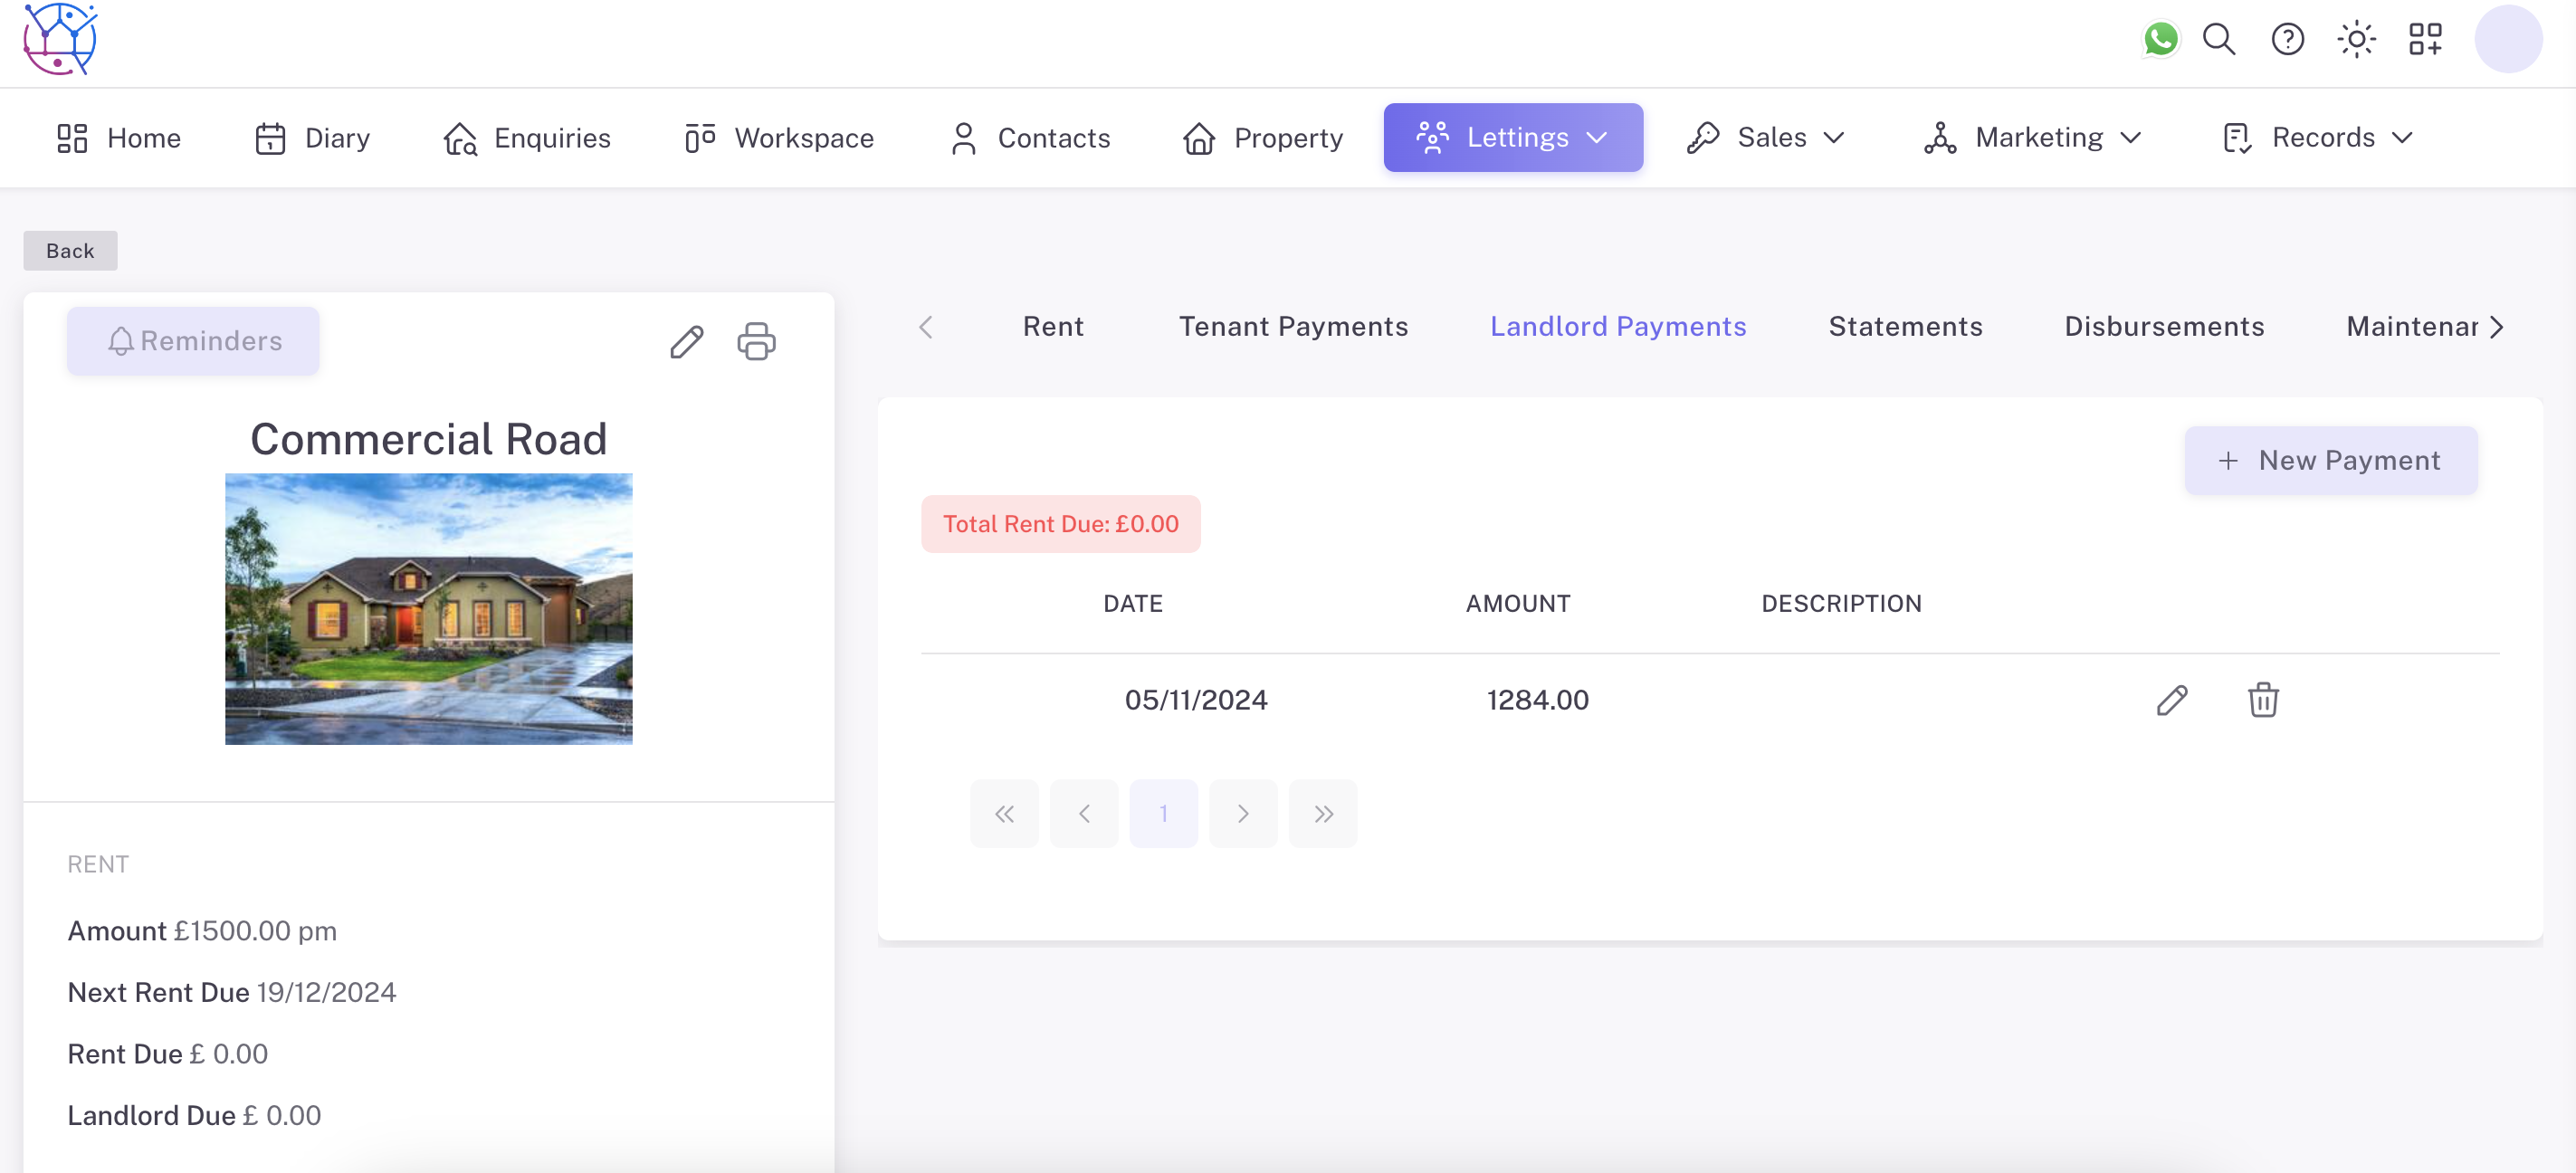This screenshot has height=1173, width=2576.
Task: Go to last page in pagination
Action: click(x=1323, y=814)
